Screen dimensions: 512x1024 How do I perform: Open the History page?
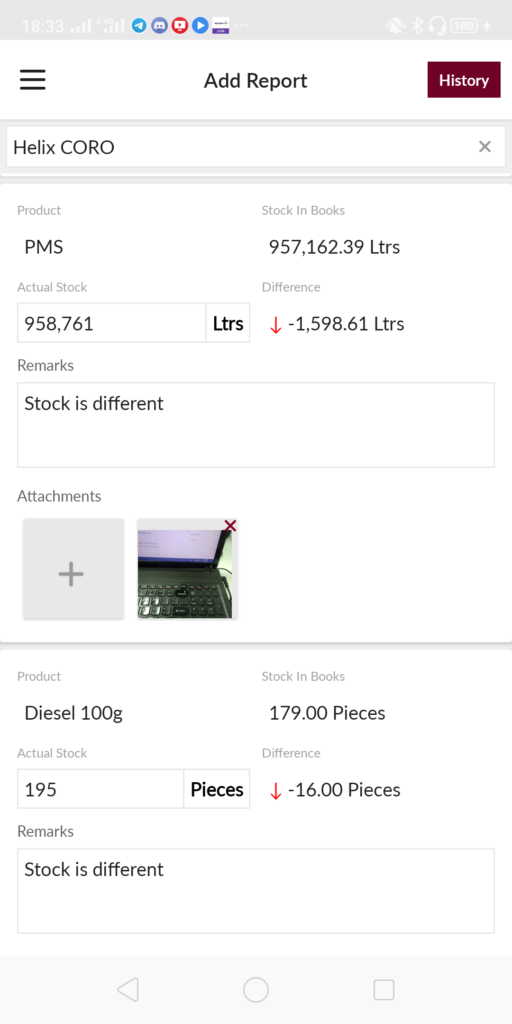464,80
